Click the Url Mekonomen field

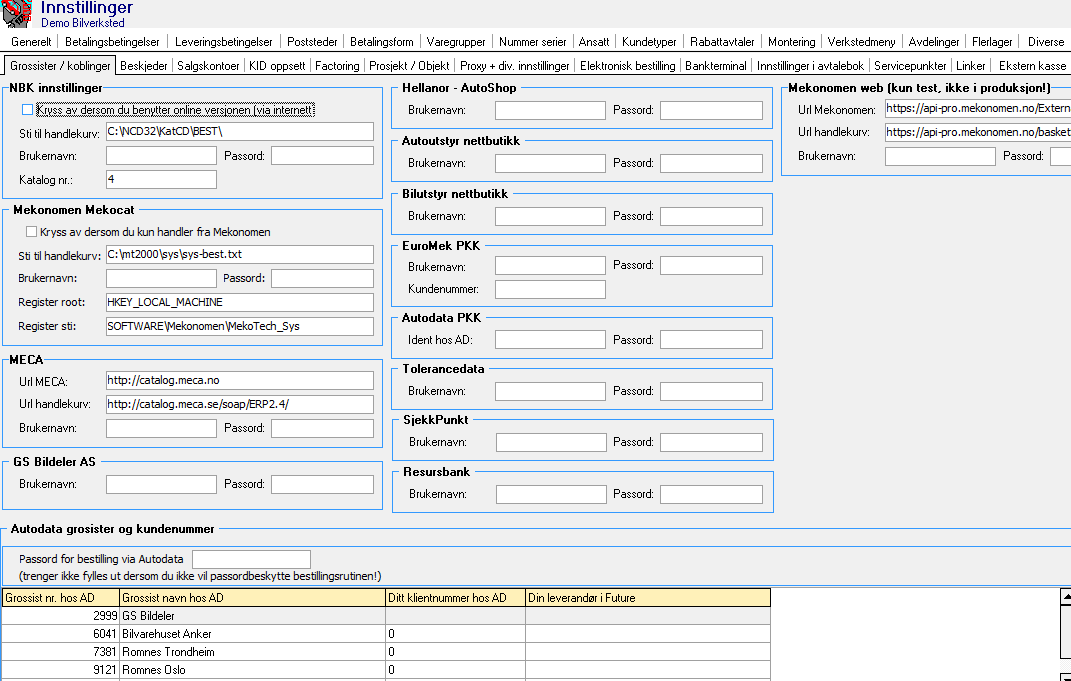tap(978, 108)
